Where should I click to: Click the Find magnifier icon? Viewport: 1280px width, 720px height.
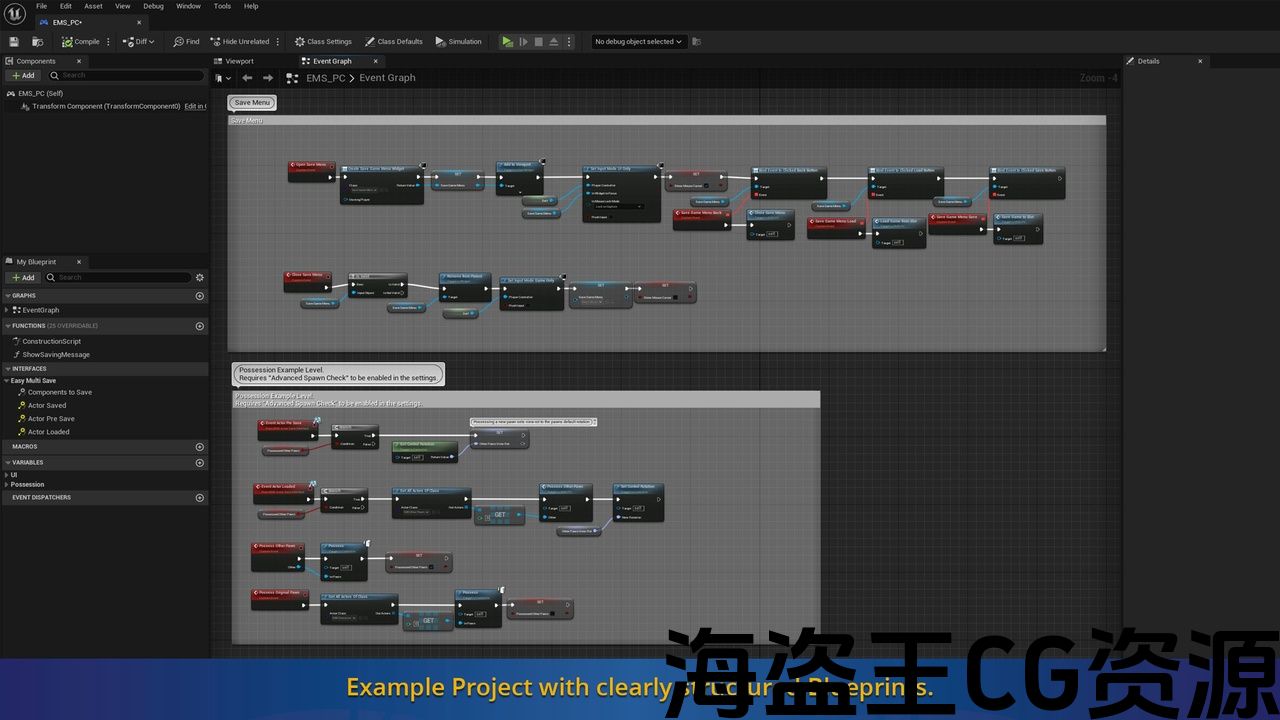pyautogui.click(x=179, y=42)
